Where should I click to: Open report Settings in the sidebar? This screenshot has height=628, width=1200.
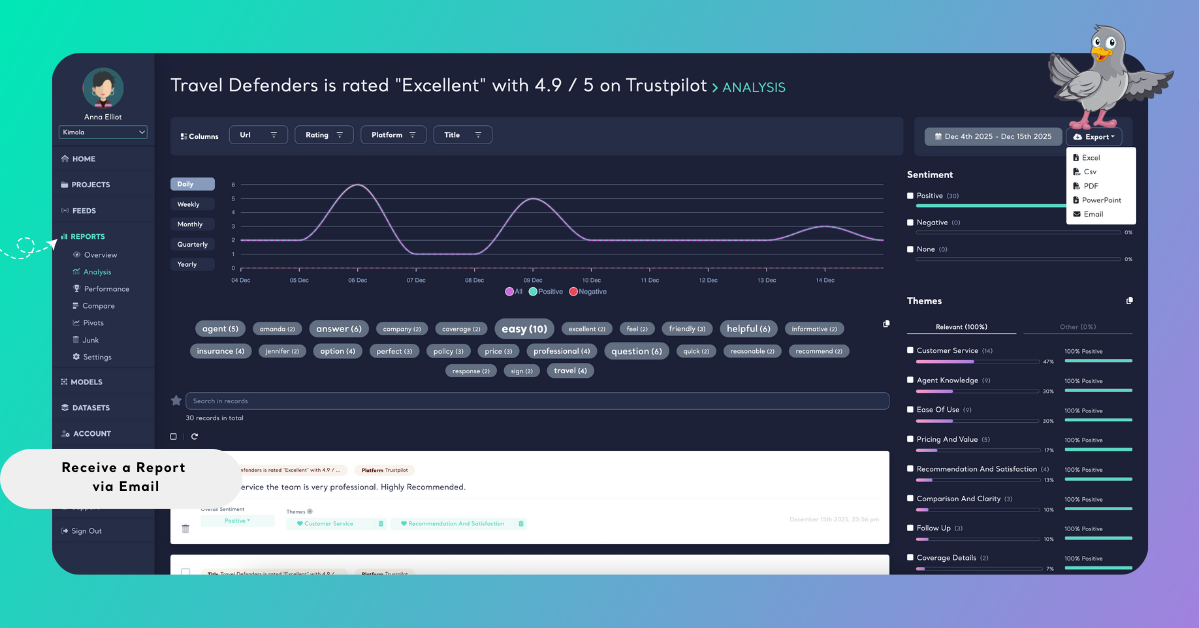91,357
